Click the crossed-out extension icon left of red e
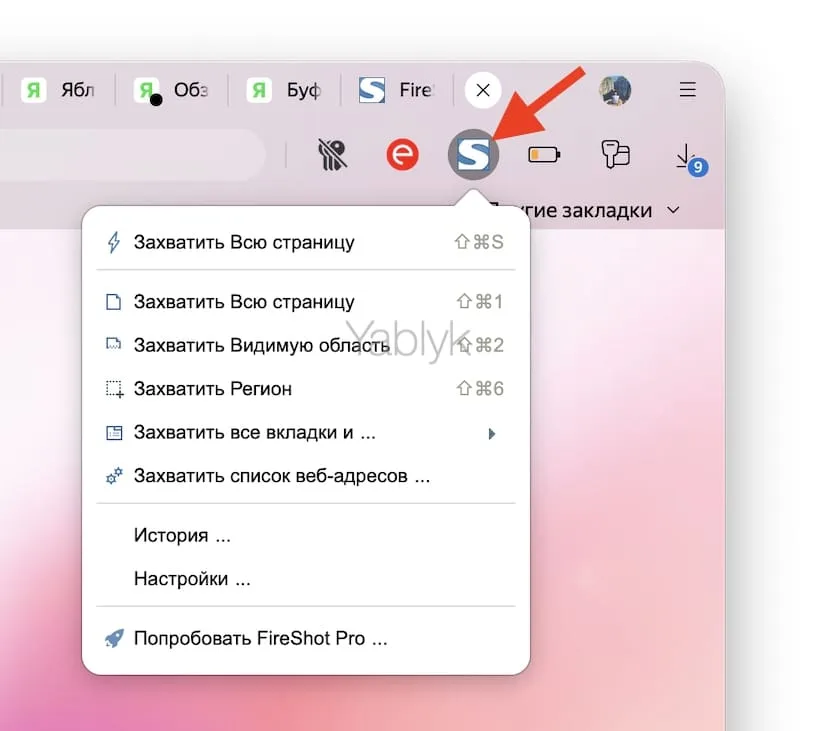Image resolution: width=815 pixels, height=731 pixels. (x=332, y=155)
